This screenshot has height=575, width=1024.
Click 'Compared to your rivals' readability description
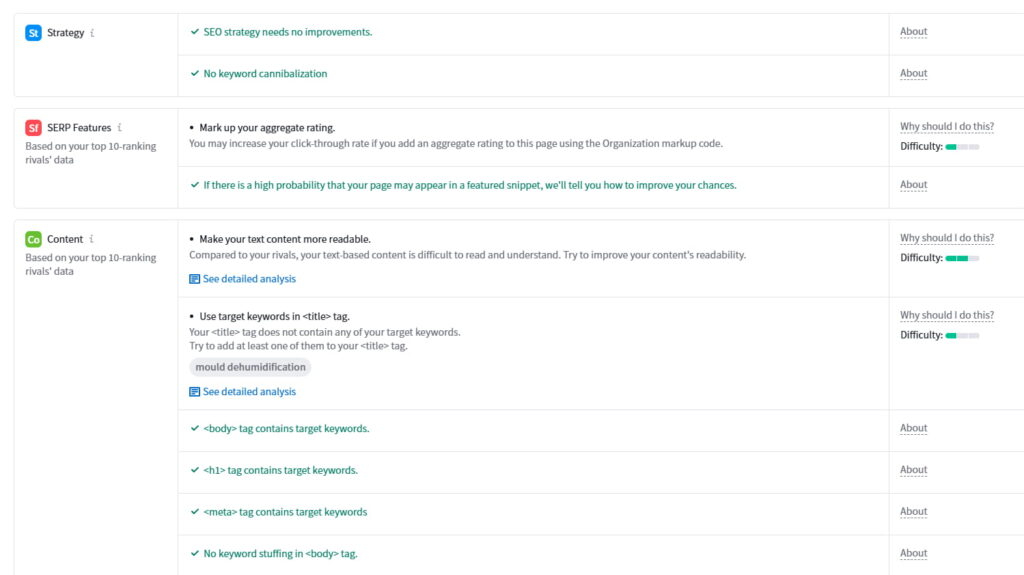[468, 255]
